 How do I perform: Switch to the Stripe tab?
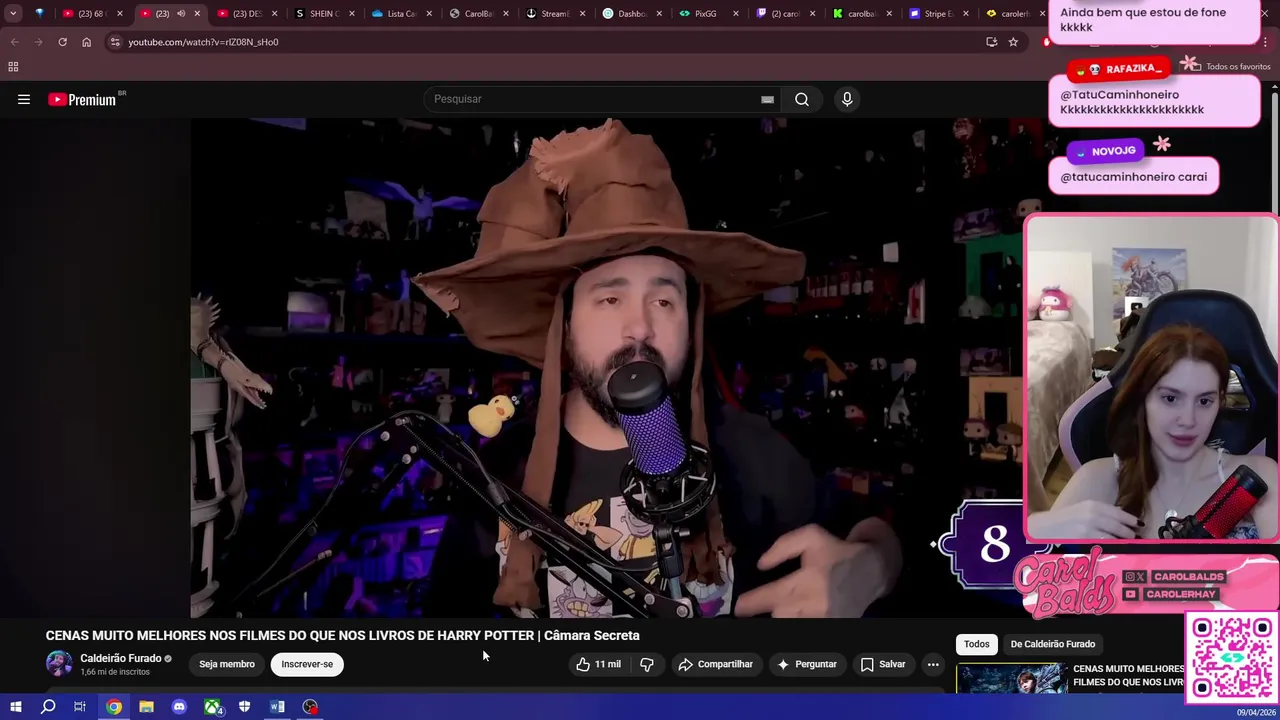[938, 14]
